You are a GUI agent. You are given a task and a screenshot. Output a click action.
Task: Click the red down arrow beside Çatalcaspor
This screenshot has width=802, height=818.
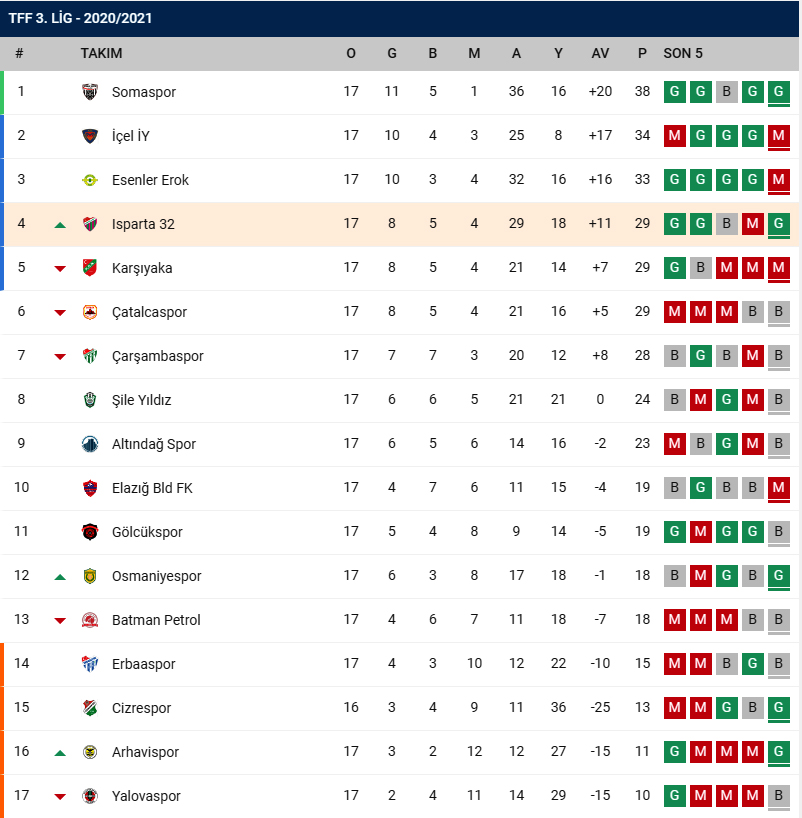pyautogui.click(x=60, y=313)
